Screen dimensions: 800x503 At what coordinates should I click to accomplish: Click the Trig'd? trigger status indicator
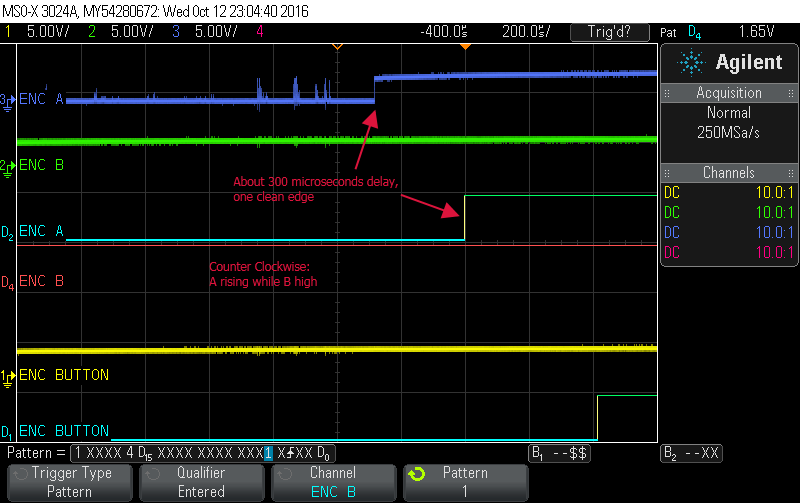(608, 31)
